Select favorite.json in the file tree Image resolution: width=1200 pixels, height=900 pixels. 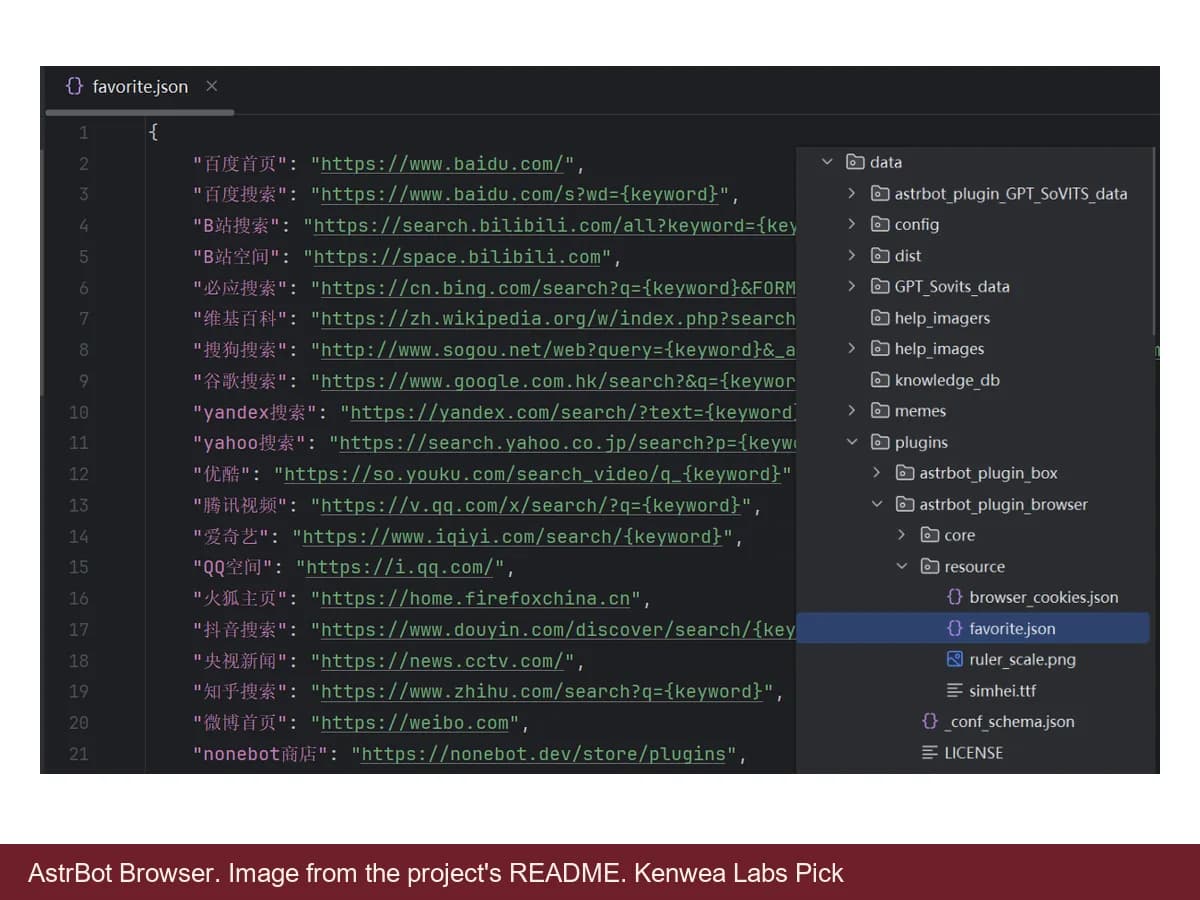click(x=1012, y=628)
